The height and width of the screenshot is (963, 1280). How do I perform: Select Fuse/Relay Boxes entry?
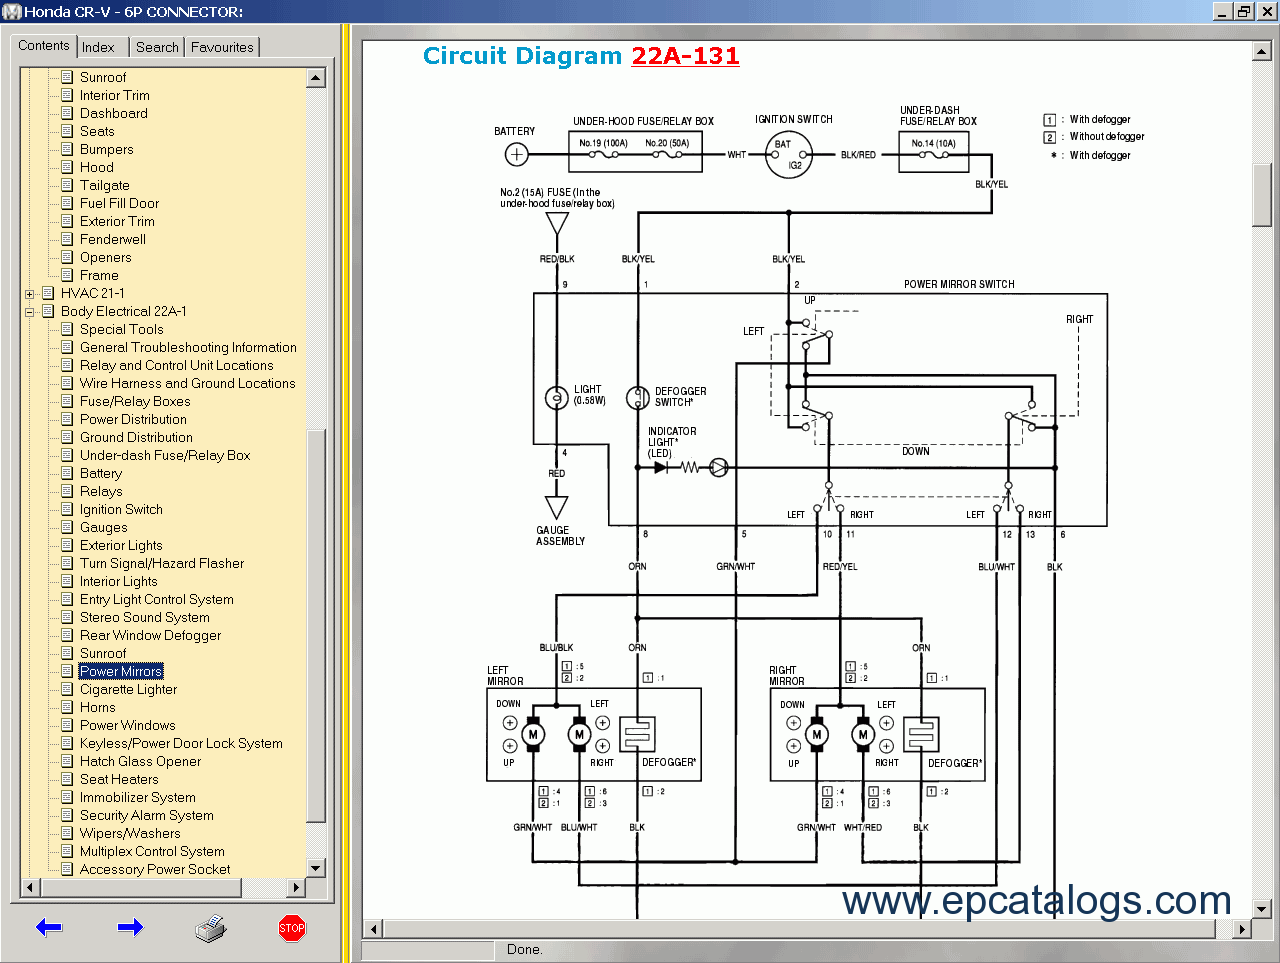tap(135, 401)
